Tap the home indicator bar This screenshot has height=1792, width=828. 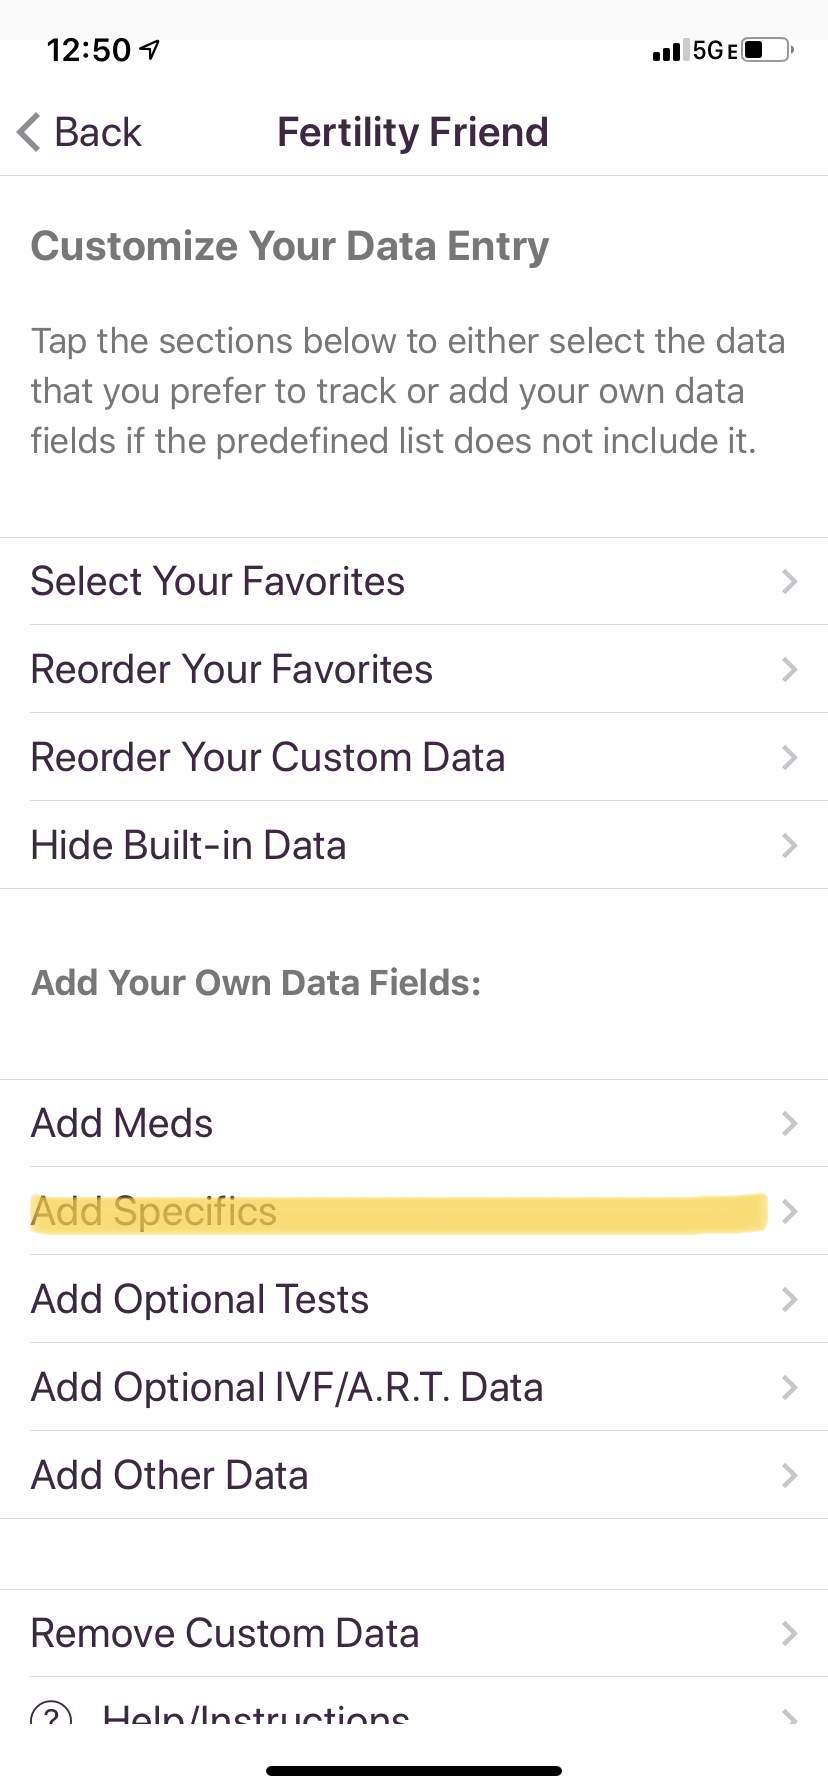tap(414, 1770)
